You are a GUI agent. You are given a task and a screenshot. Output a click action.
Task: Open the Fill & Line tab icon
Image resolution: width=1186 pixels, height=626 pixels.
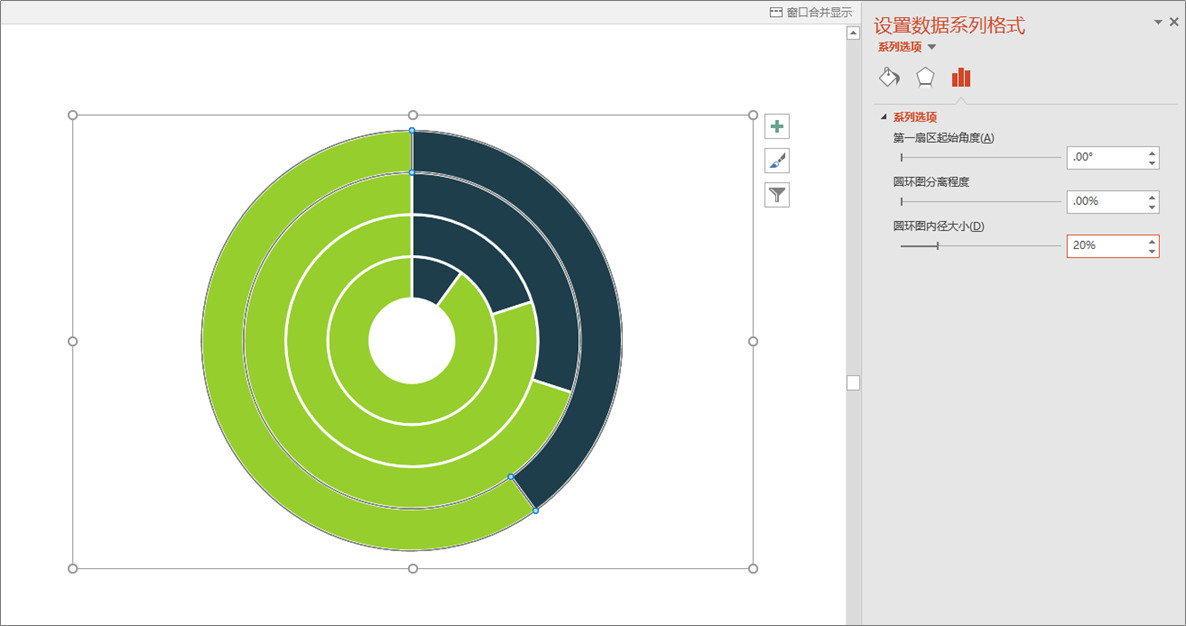(x=890, y=77)
